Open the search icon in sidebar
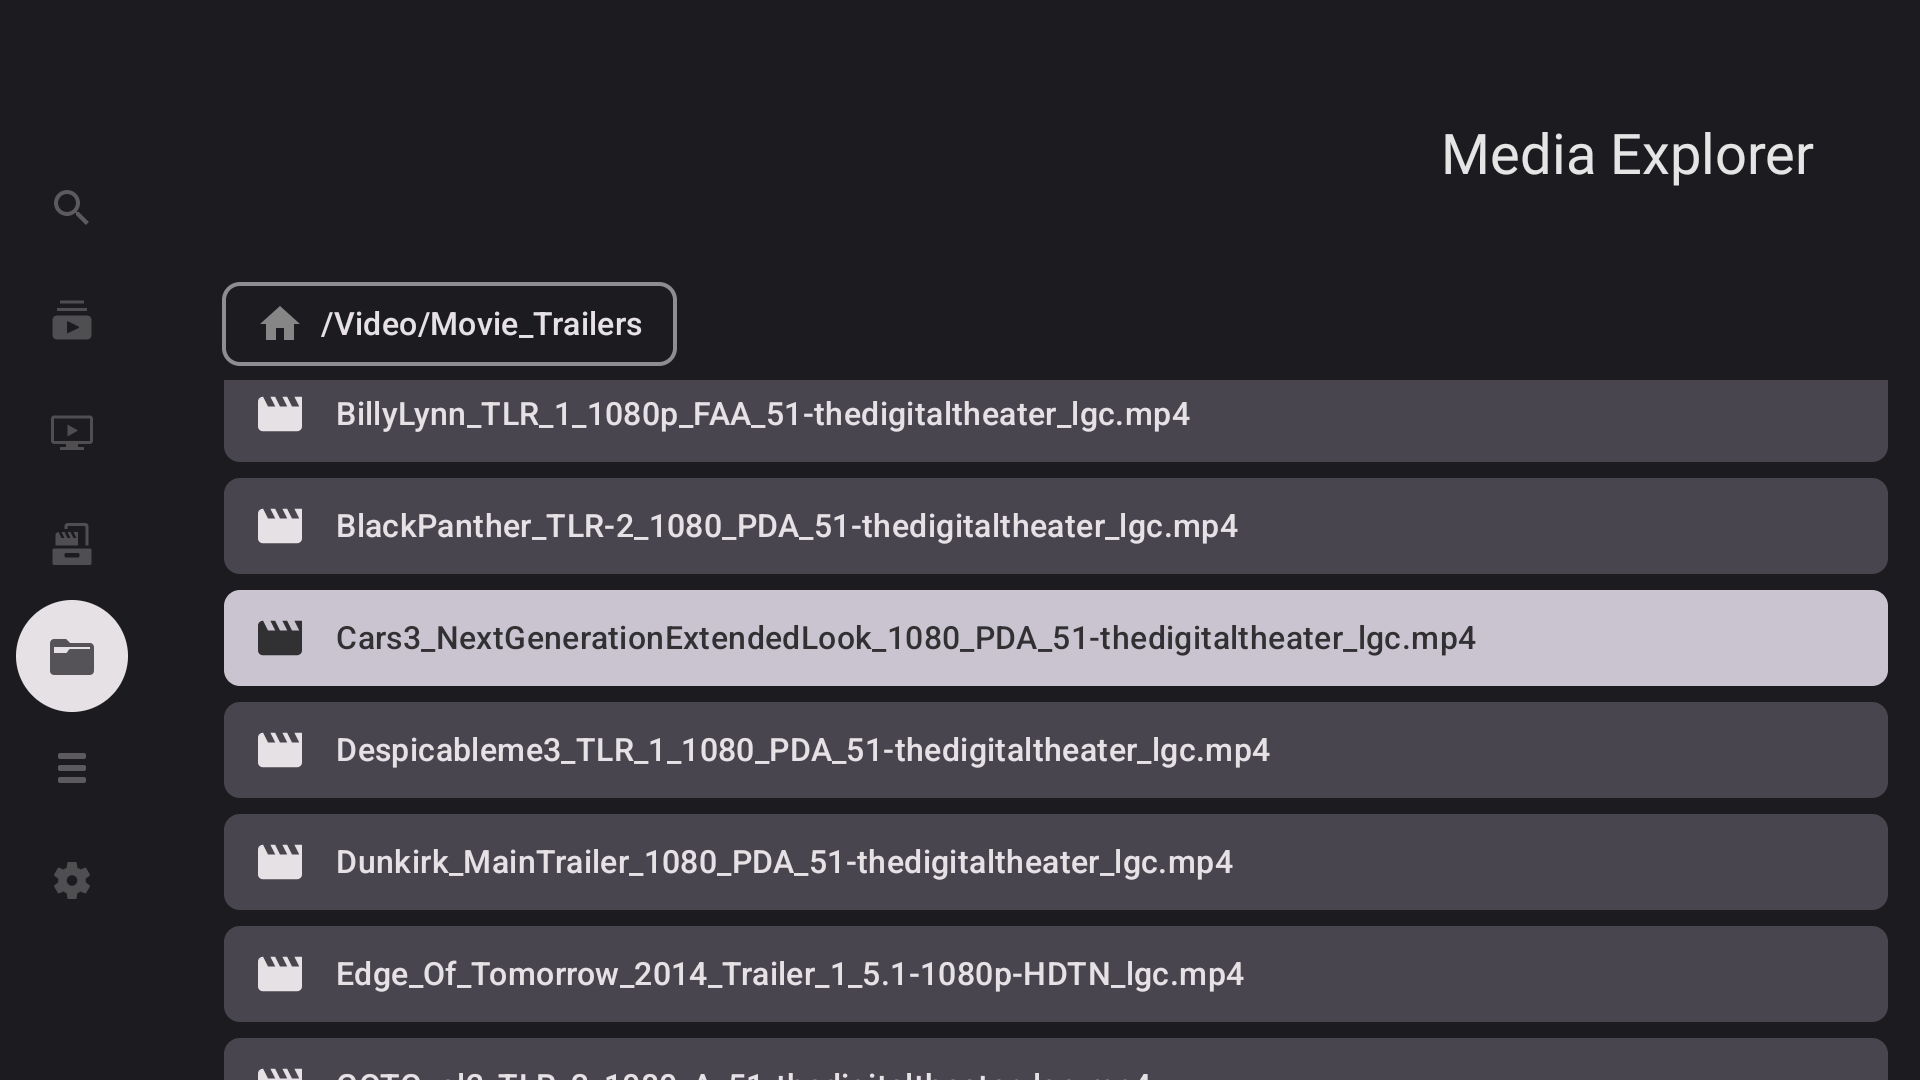1920x1080 pixels. (71, 208)
